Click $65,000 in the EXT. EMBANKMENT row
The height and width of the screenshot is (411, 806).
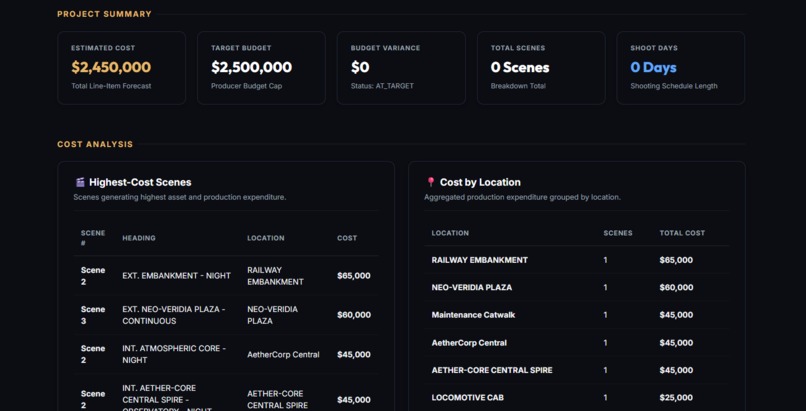pyautogui.click(x=354, y=276)
